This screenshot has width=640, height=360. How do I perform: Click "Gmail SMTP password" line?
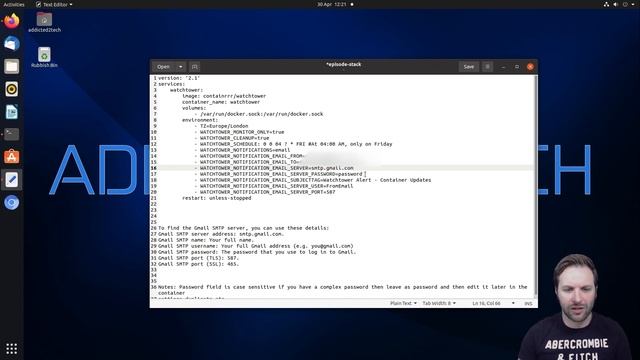257,252
